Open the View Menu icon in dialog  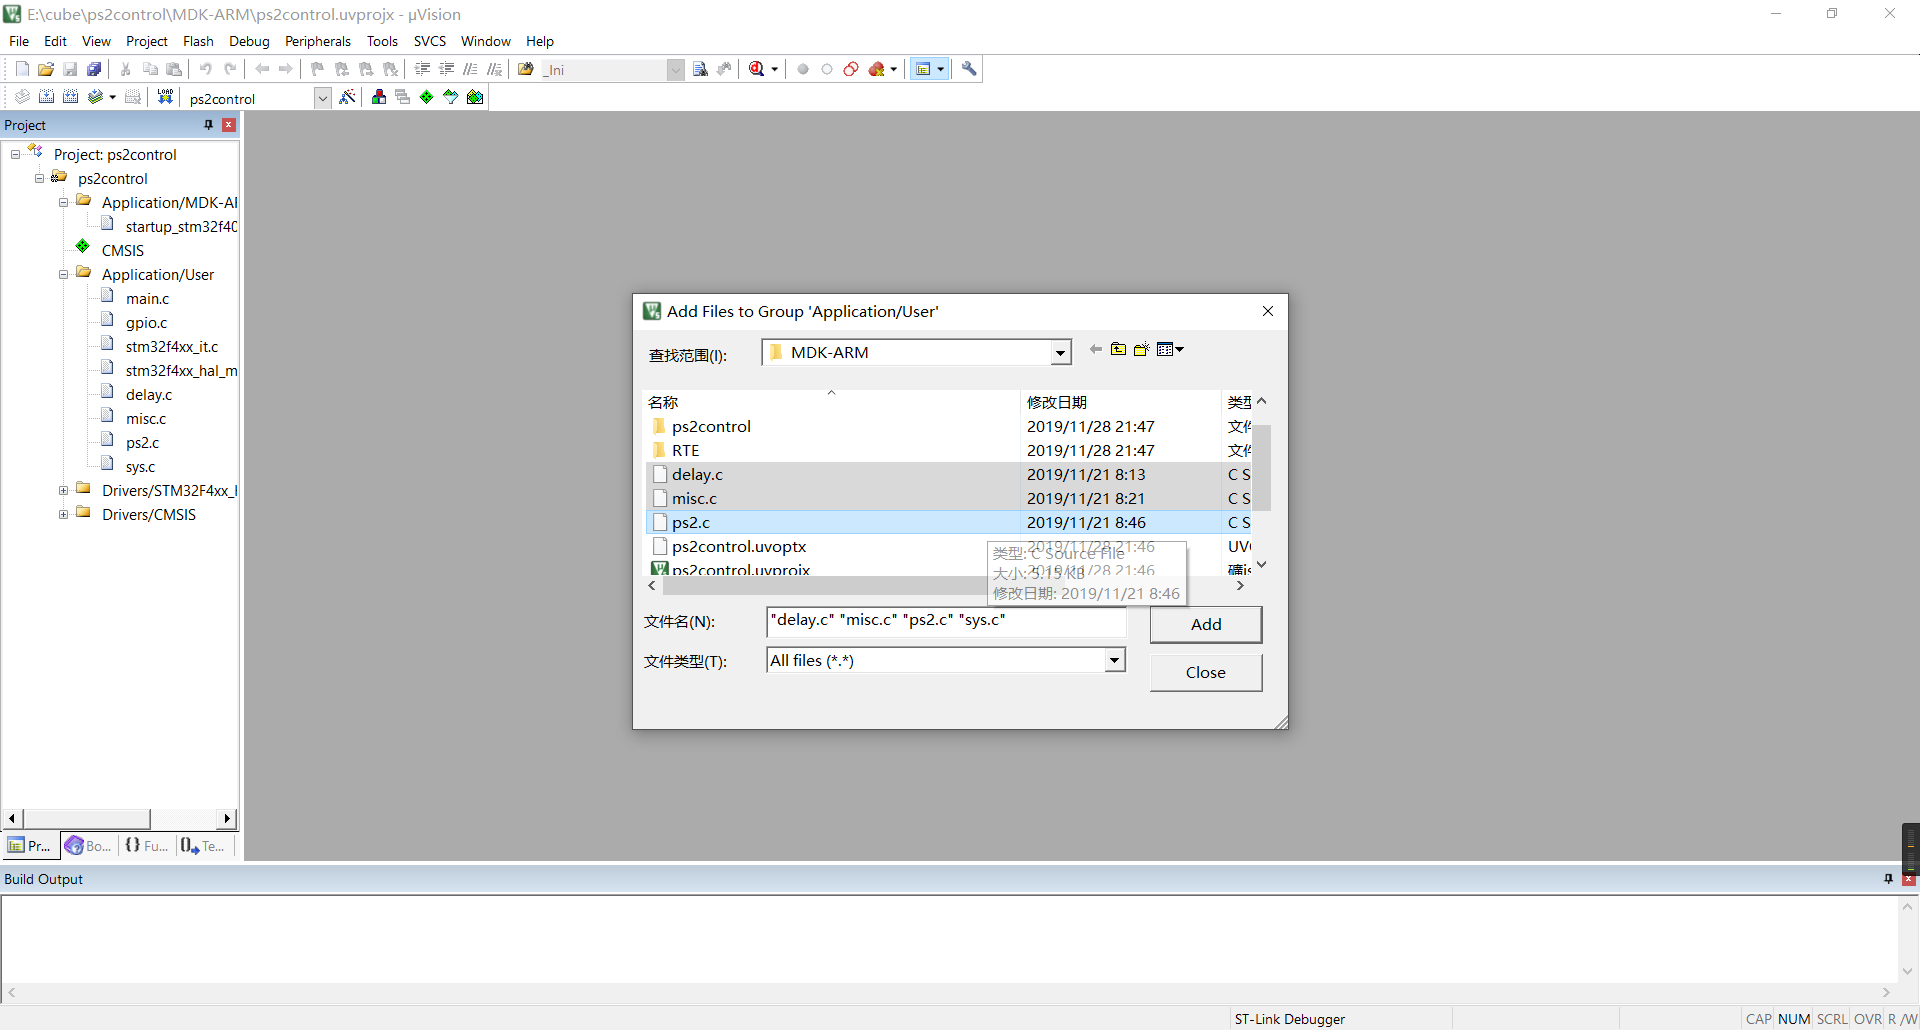pyautogui.click(x=1170, y=349)
